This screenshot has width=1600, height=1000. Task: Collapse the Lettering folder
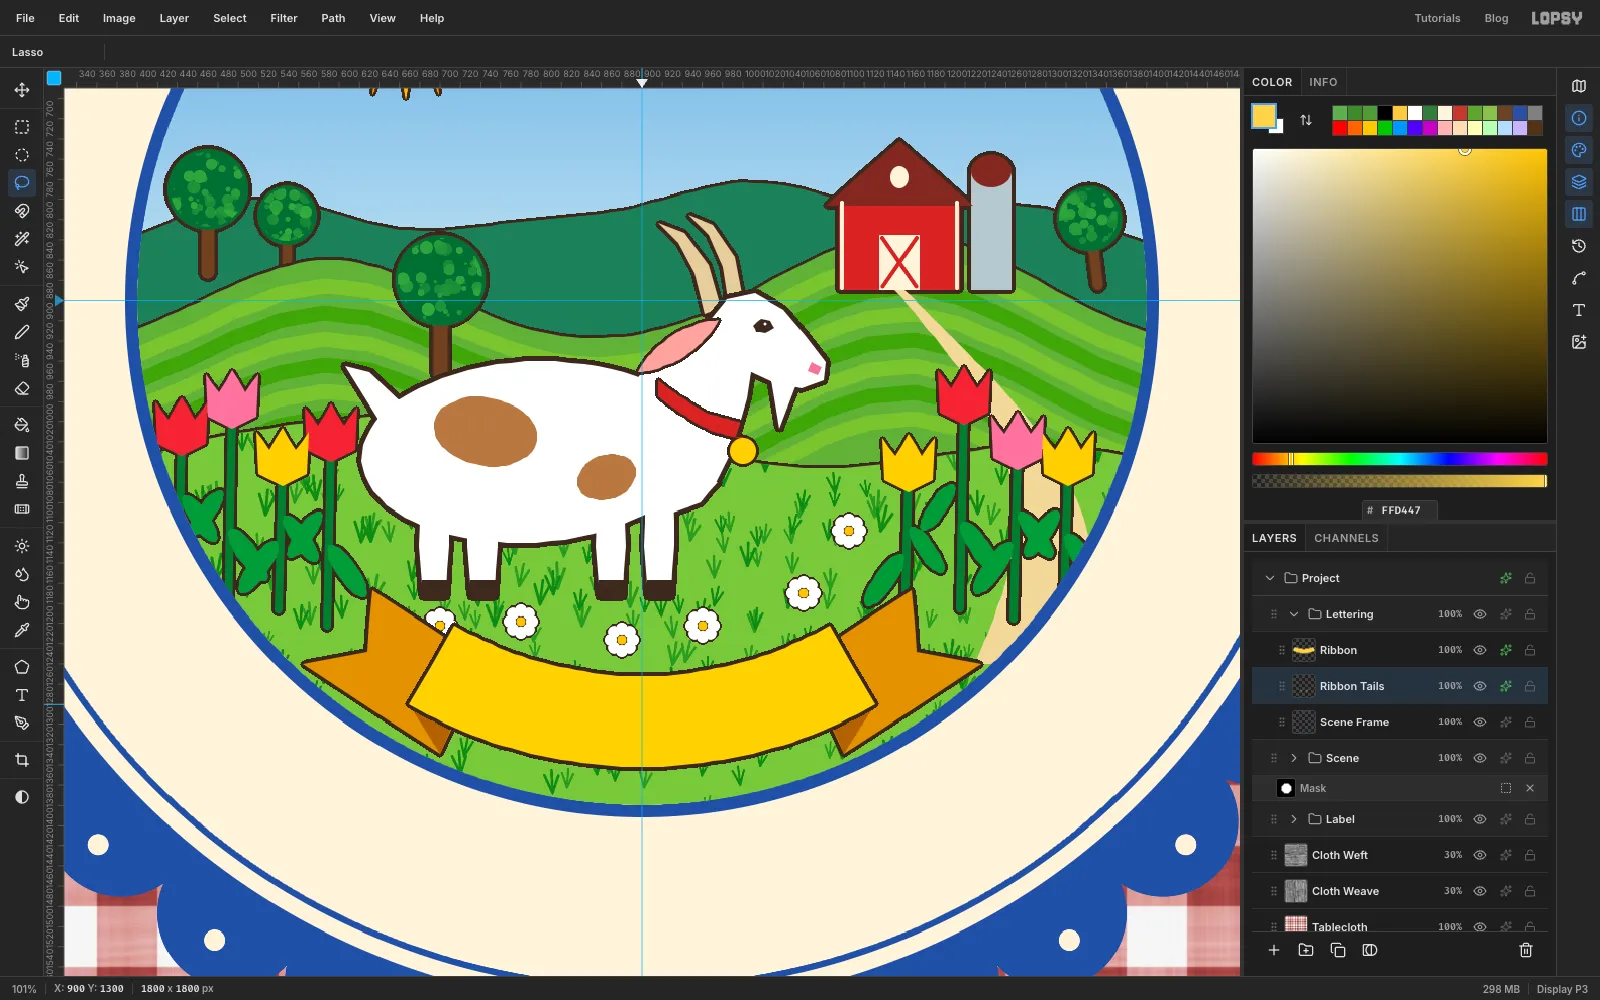tap(1294, 614)
